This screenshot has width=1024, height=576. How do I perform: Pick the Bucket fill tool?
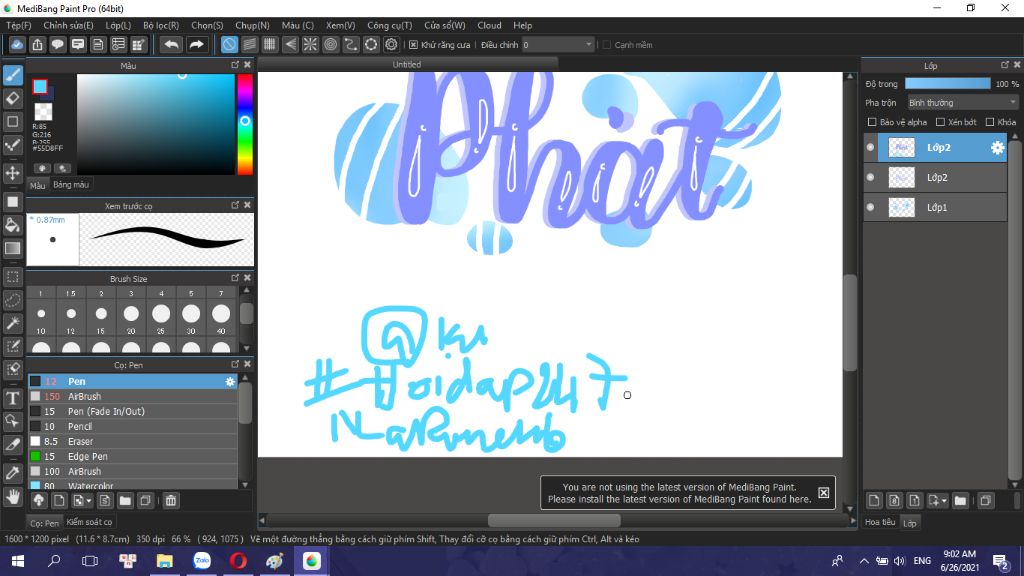click(12, 225)
